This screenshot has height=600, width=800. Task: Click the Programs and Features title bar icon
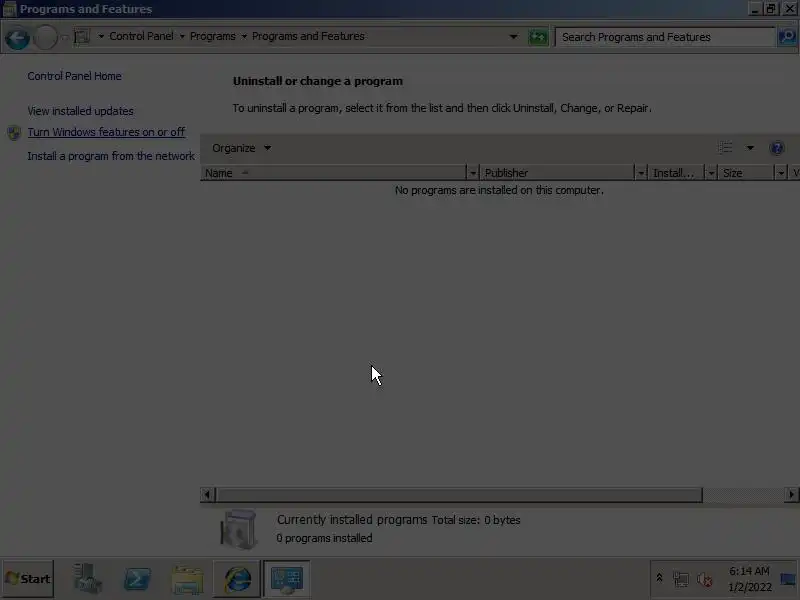click(10, 9)
